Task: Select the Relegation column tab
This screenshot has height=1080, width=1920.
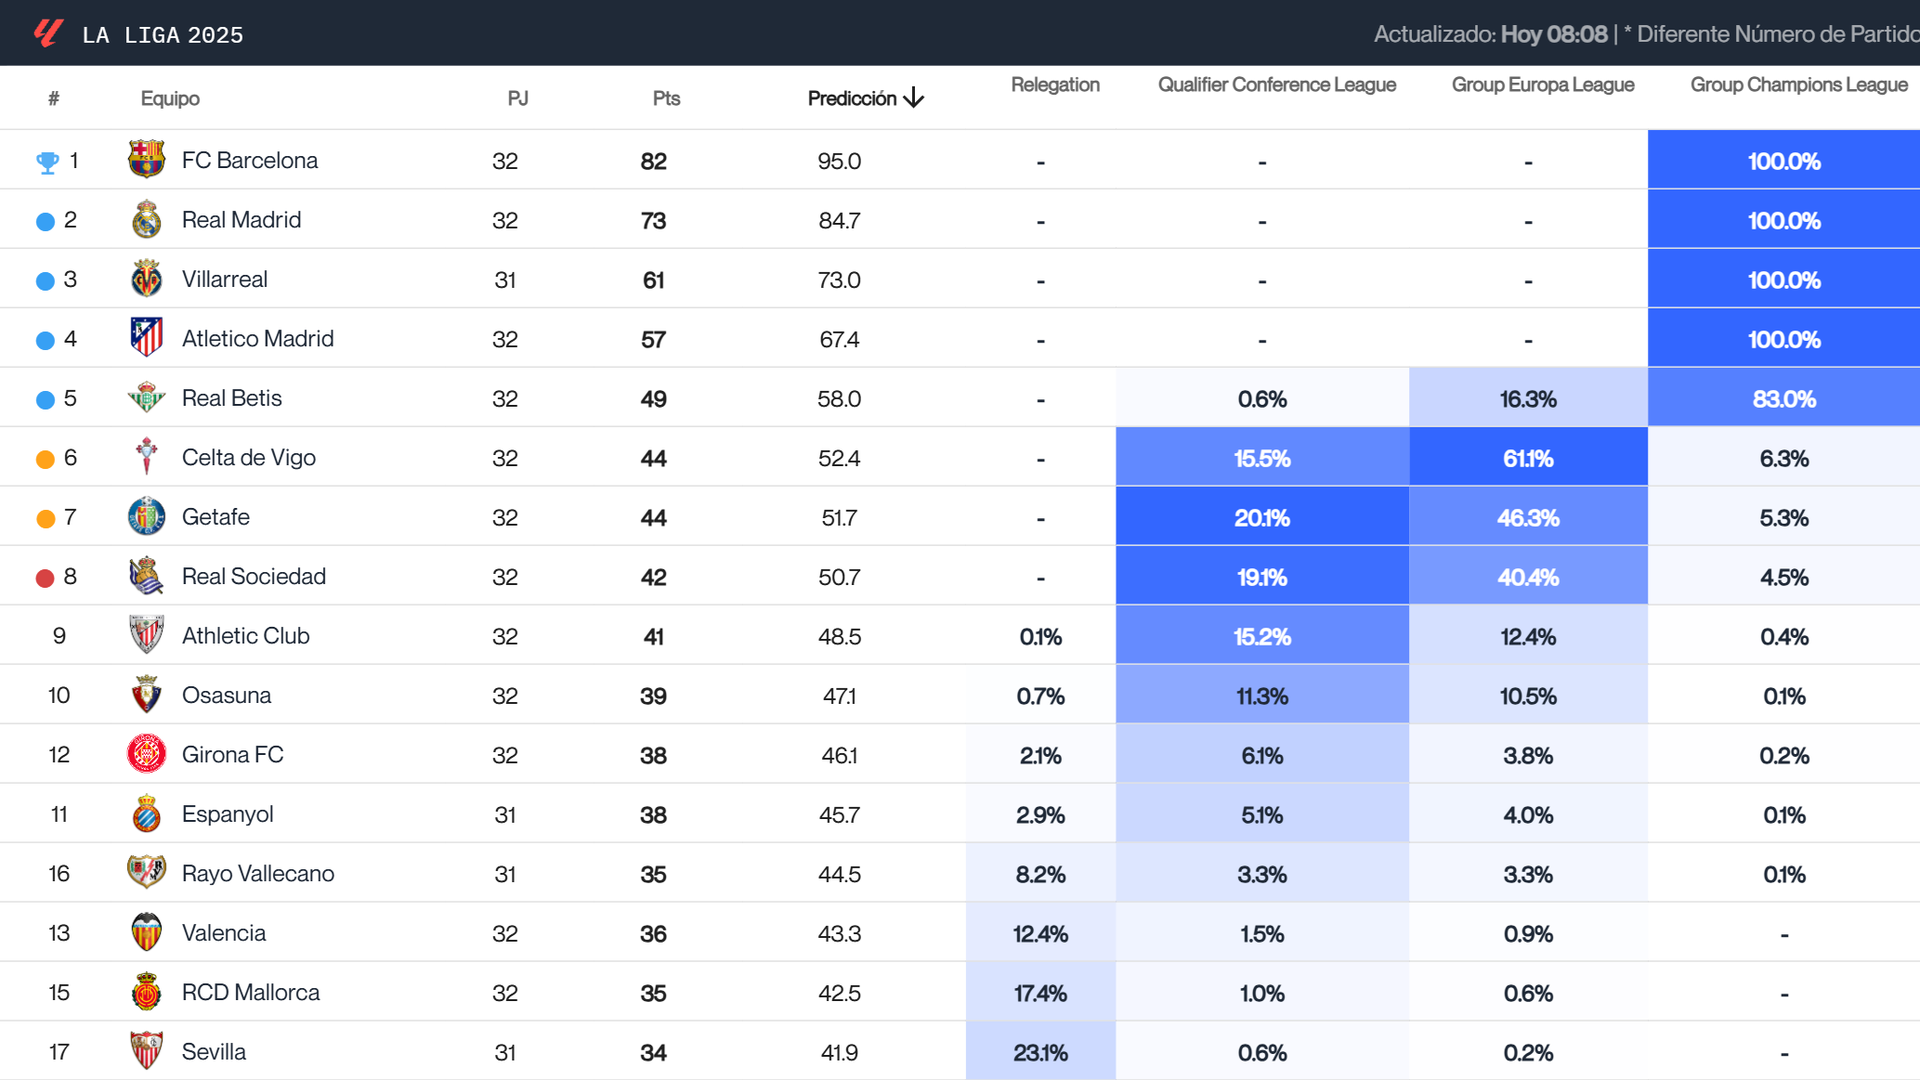Action: pos(1055,85)
